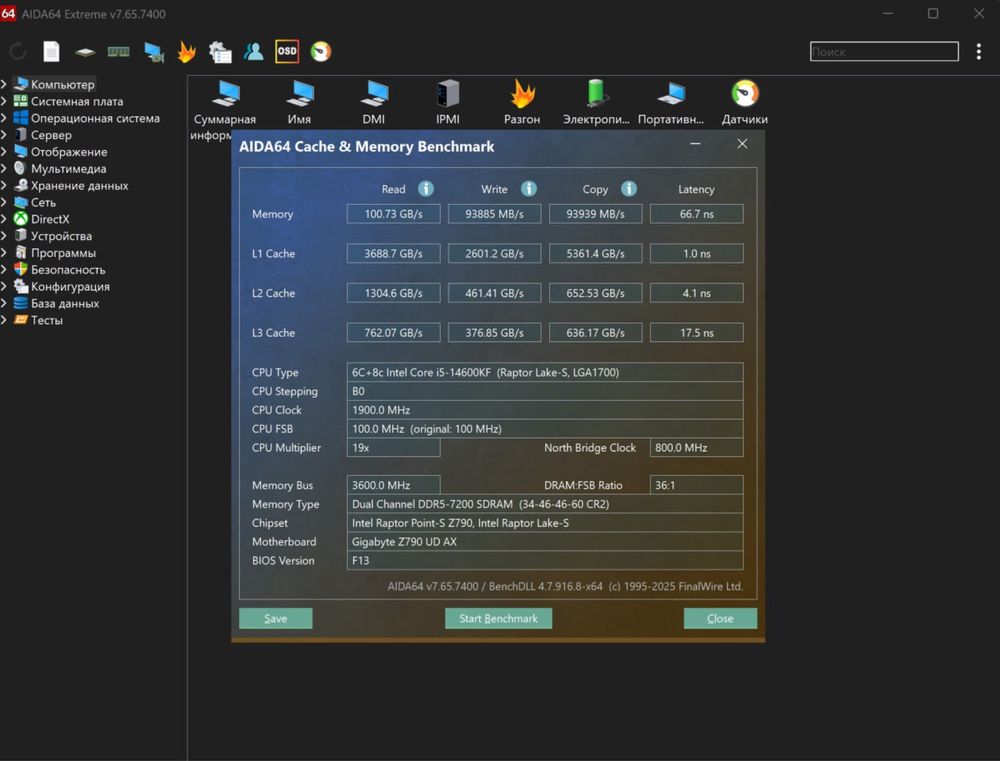Save the benchmark results with Save button

[x=276, y=618]
